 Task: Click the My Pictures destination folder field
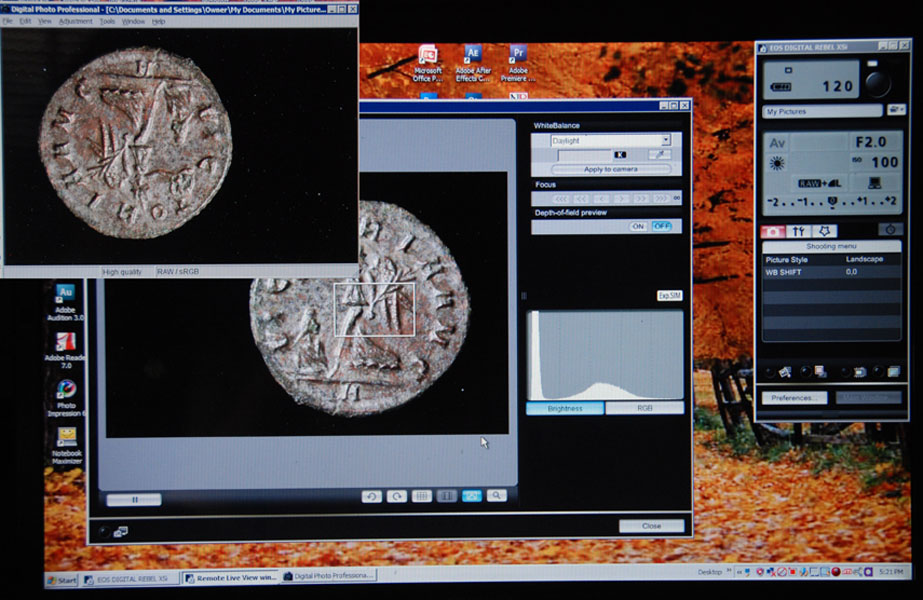(822, 111)
